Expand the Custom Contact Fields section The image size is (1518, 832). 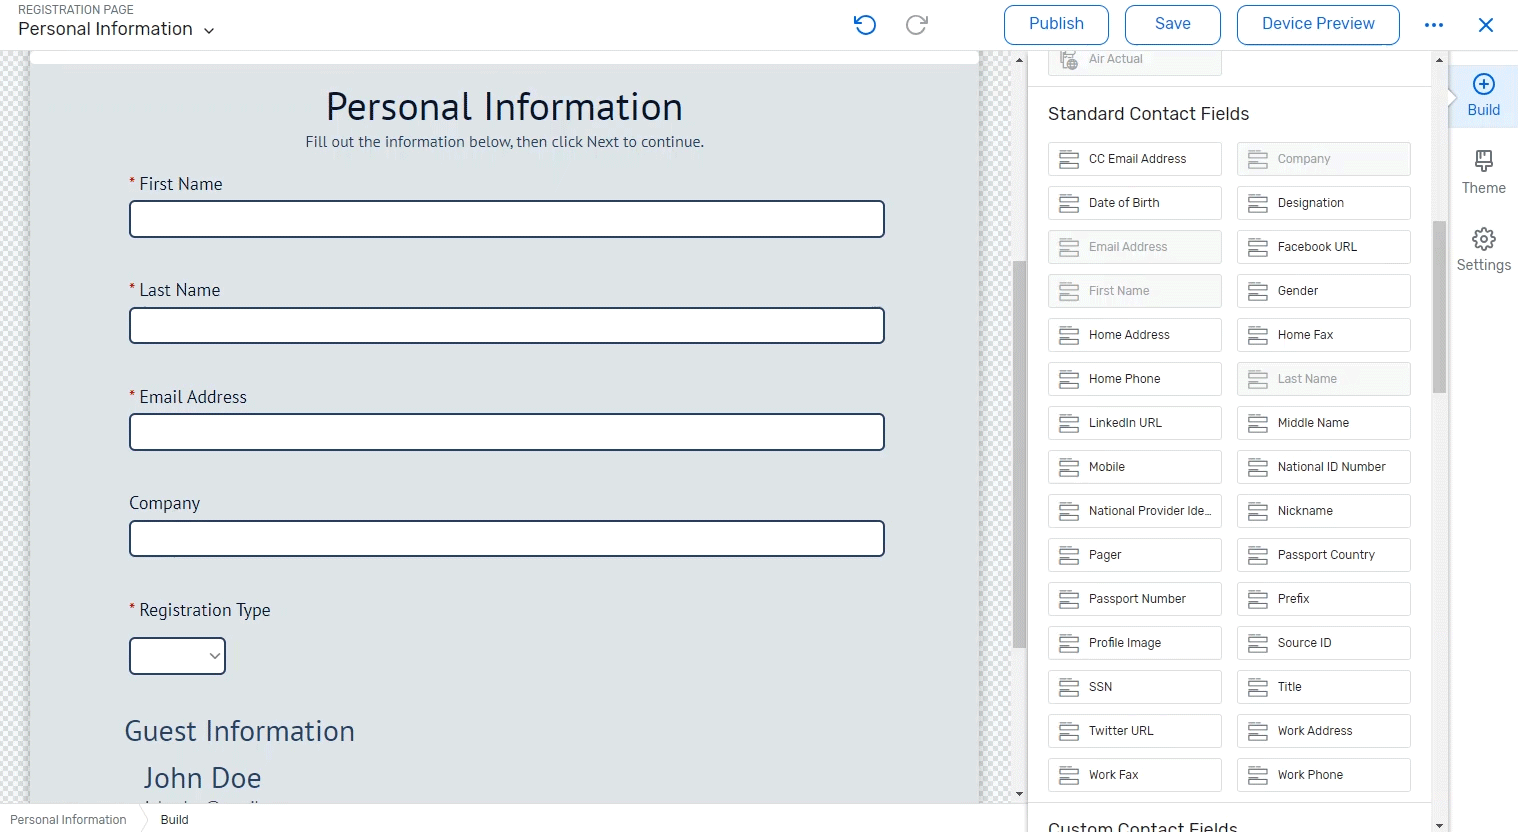pyautogui.click(x=1143, y=824)
